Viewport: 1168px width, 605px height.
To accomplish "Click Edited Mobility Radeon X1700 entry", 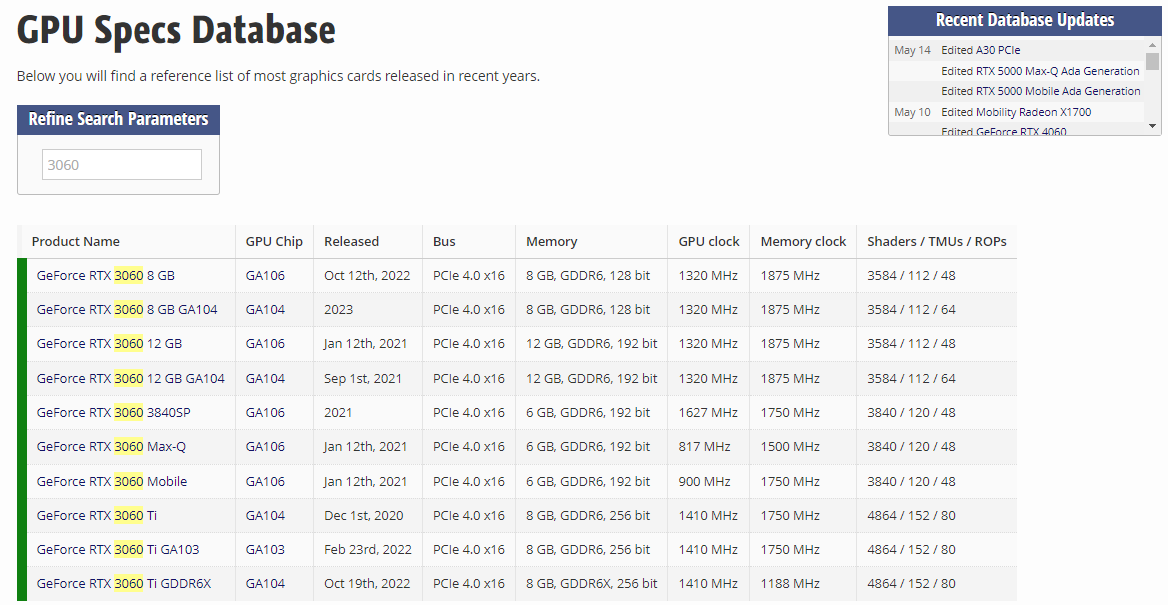I will [x=1016, y=112].
